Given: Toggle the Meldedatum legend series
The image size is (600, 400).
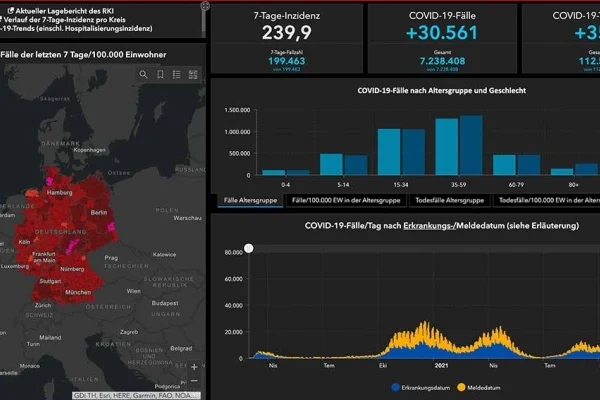Looking at the screenshot, I should [x=479, y=387].
